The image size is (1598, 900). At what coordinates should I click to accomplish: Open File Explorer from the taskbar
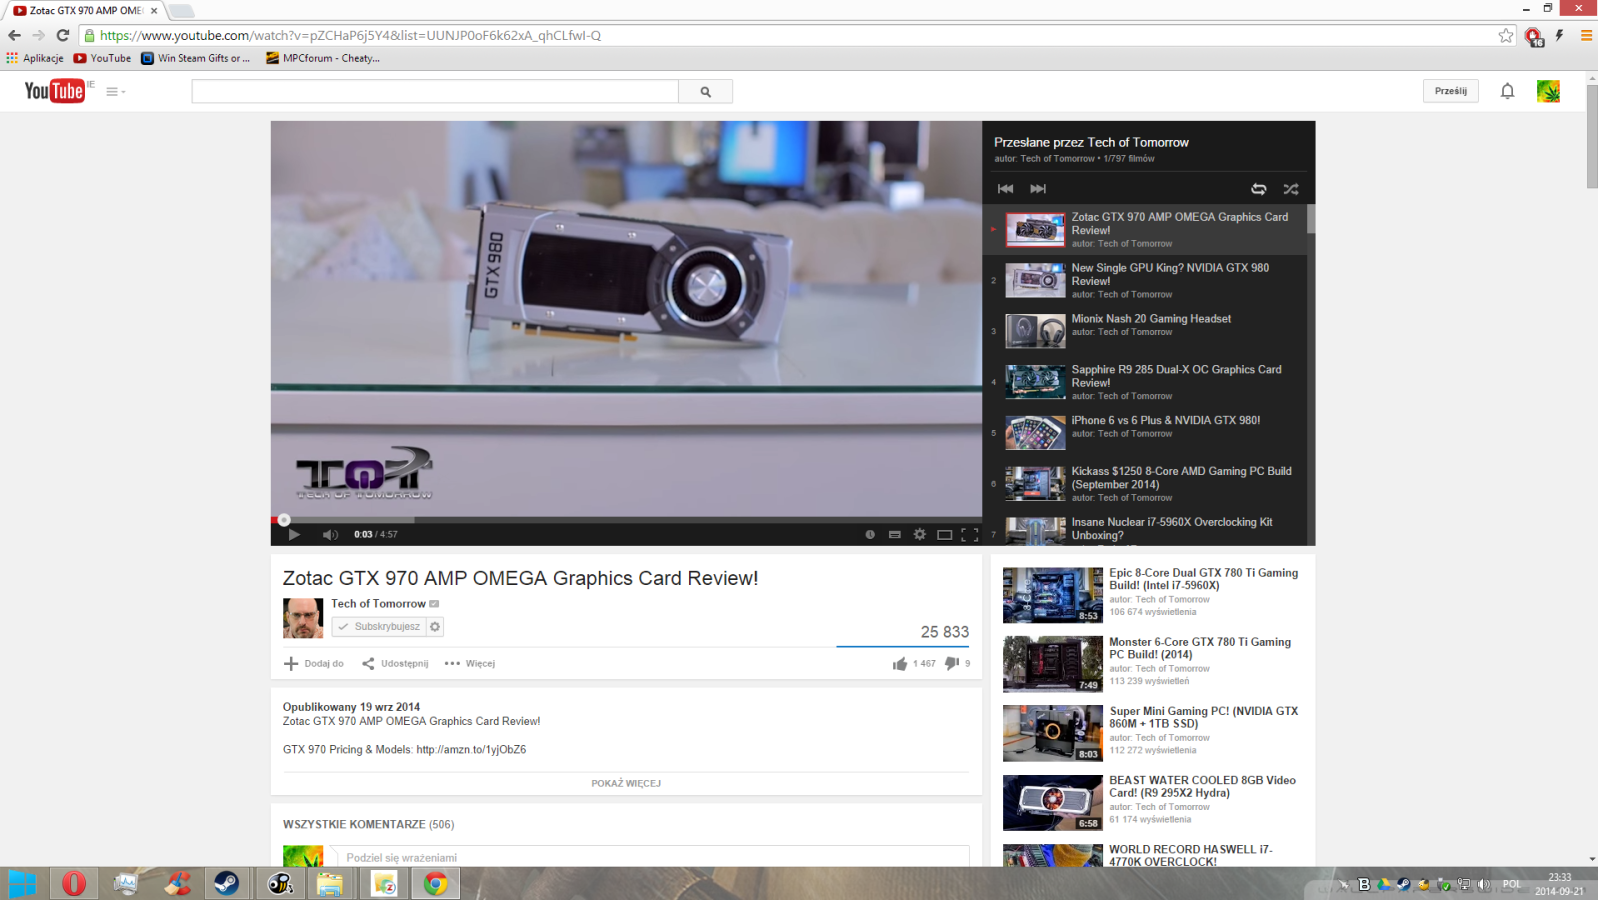330,884
